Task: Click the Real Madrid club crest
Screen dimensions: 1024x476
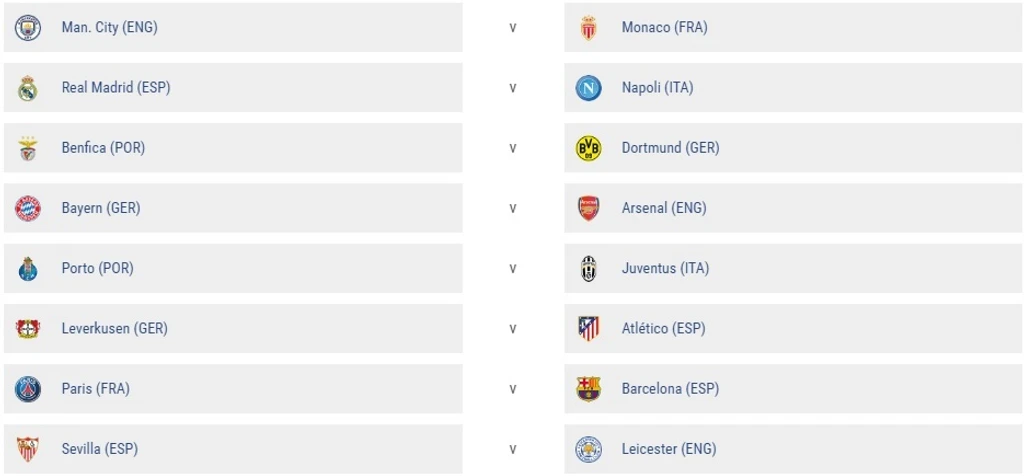Action: (x=28, y=88)
